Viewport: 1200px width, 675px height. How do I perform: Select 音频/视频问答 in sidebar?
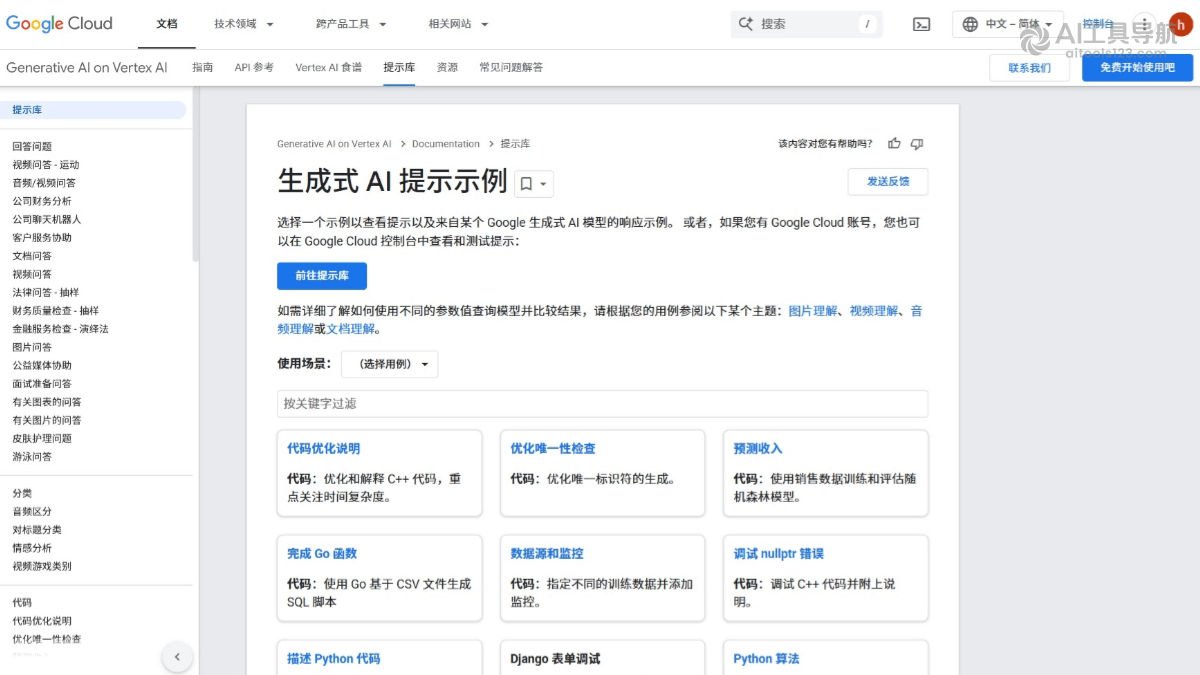pos(44,183)
